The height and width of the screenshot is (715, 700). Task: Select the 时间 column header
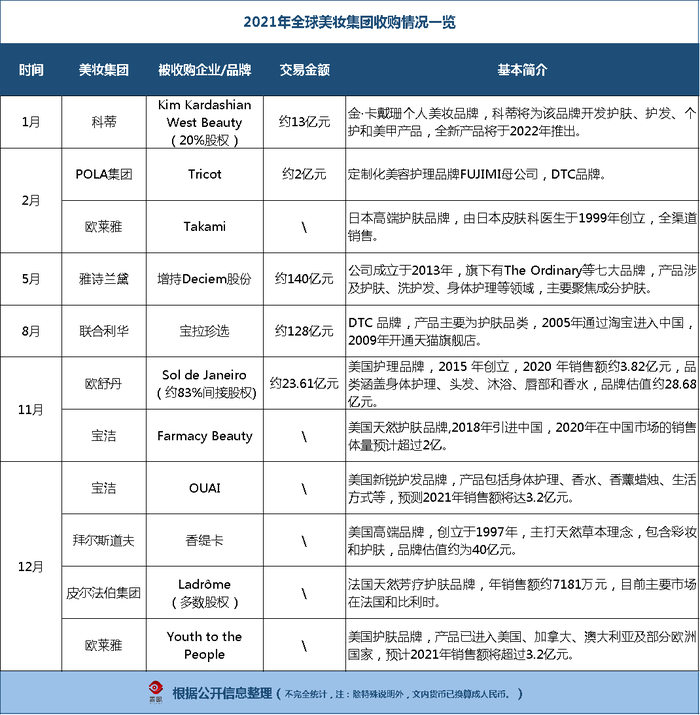coord(31,70)
